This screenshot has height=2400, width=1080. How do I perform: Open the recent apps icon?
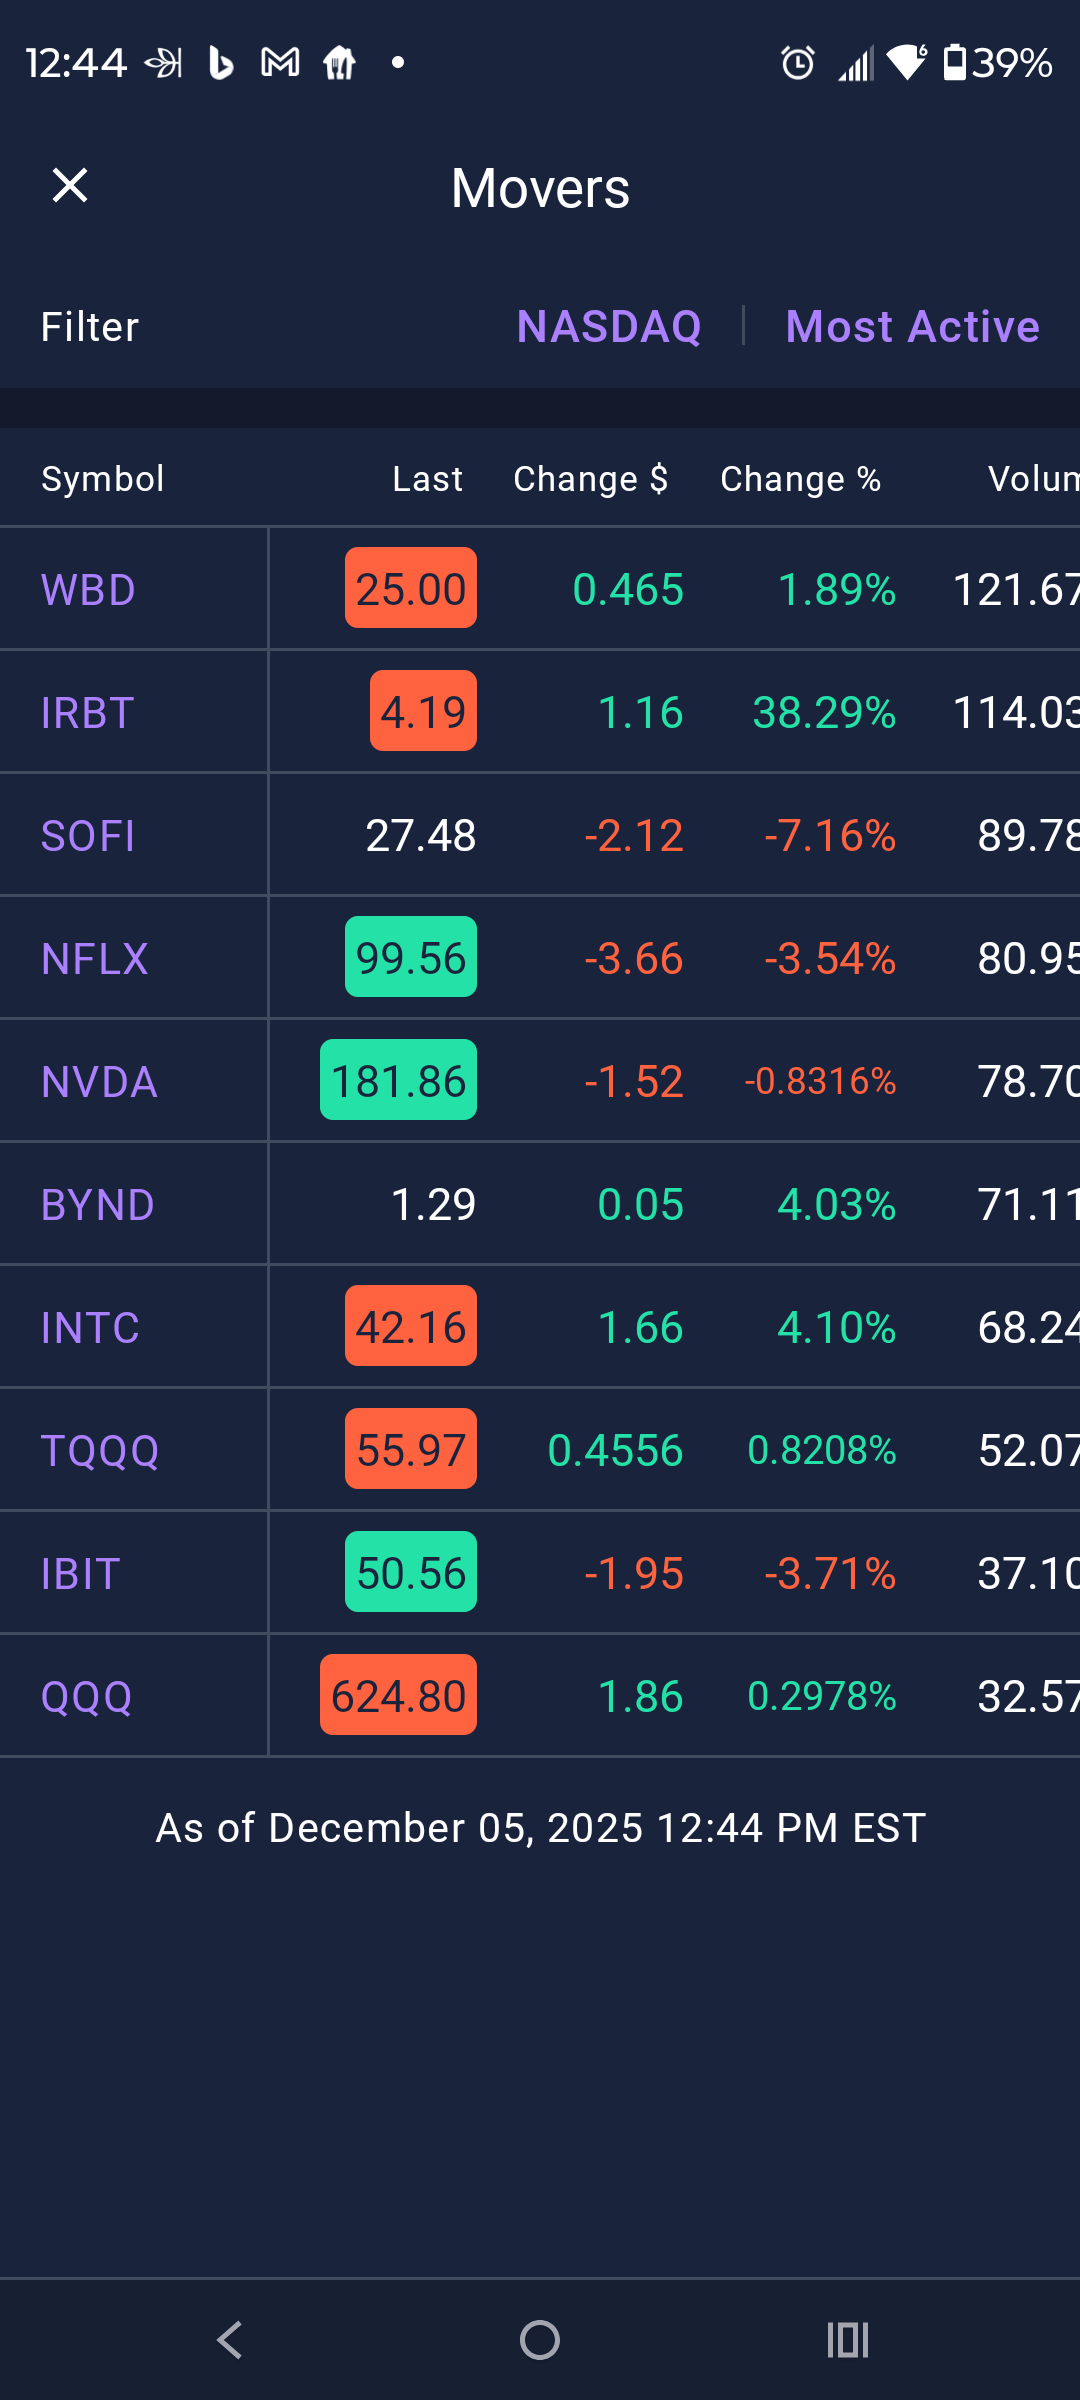pyautogui.click(x=848, y=2340)
